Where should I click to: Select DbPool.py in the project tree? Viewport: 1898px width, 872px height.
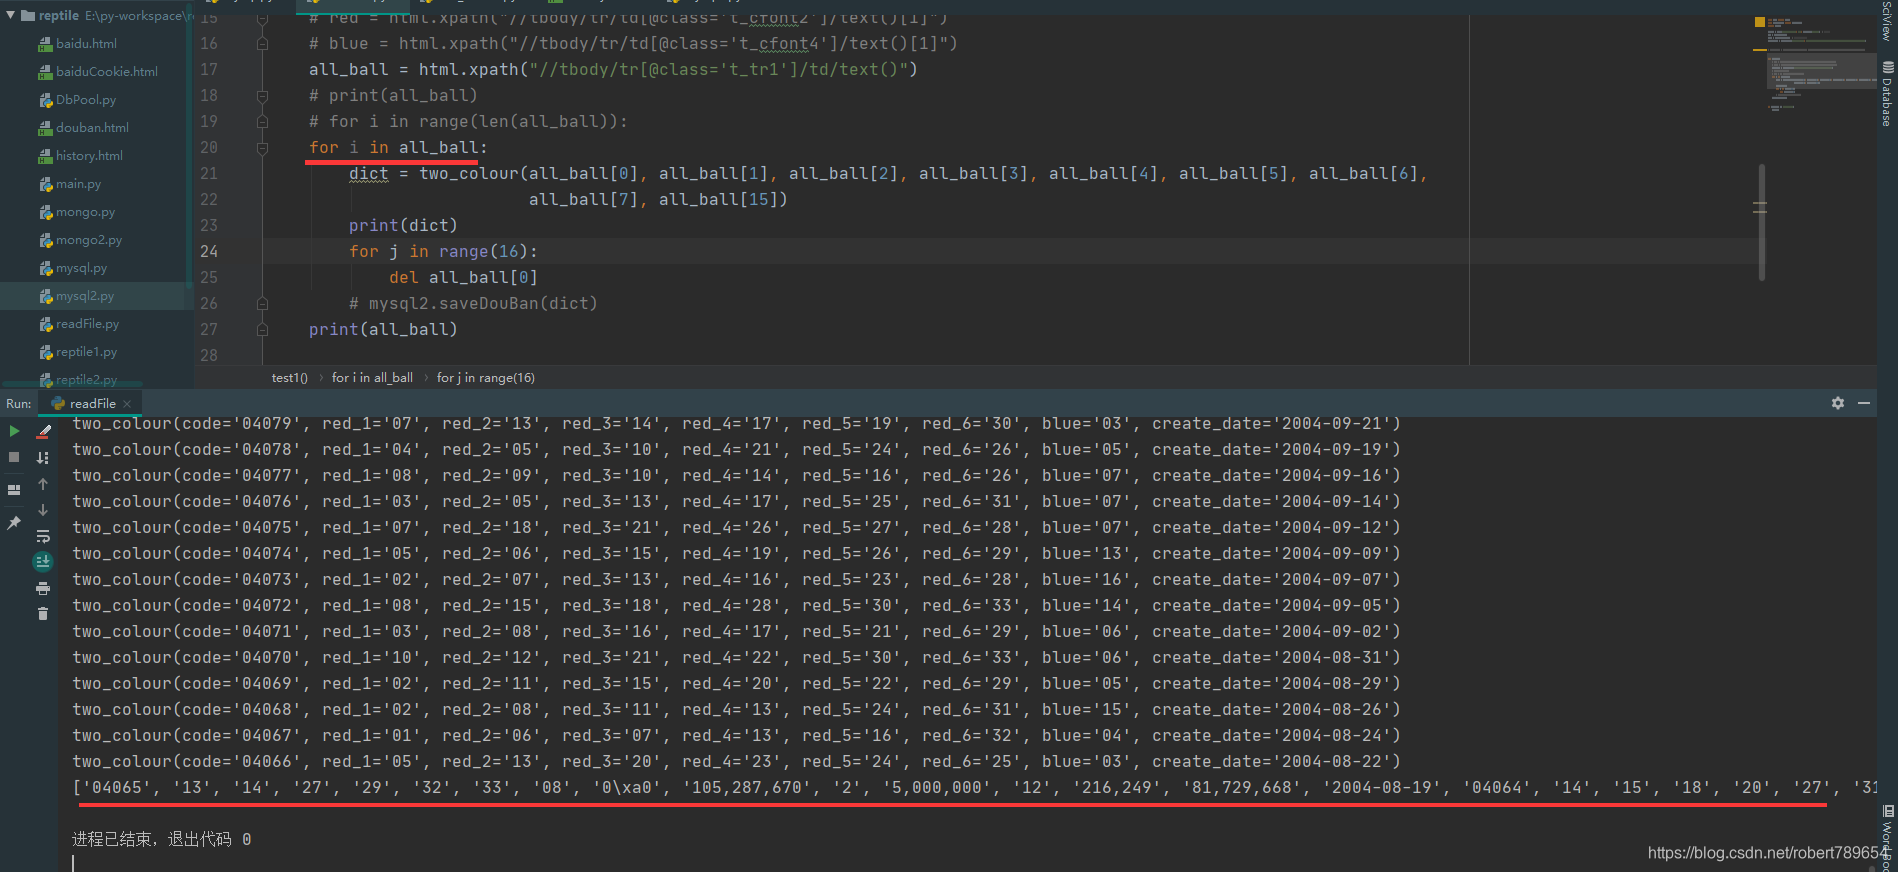coord(86,100)
